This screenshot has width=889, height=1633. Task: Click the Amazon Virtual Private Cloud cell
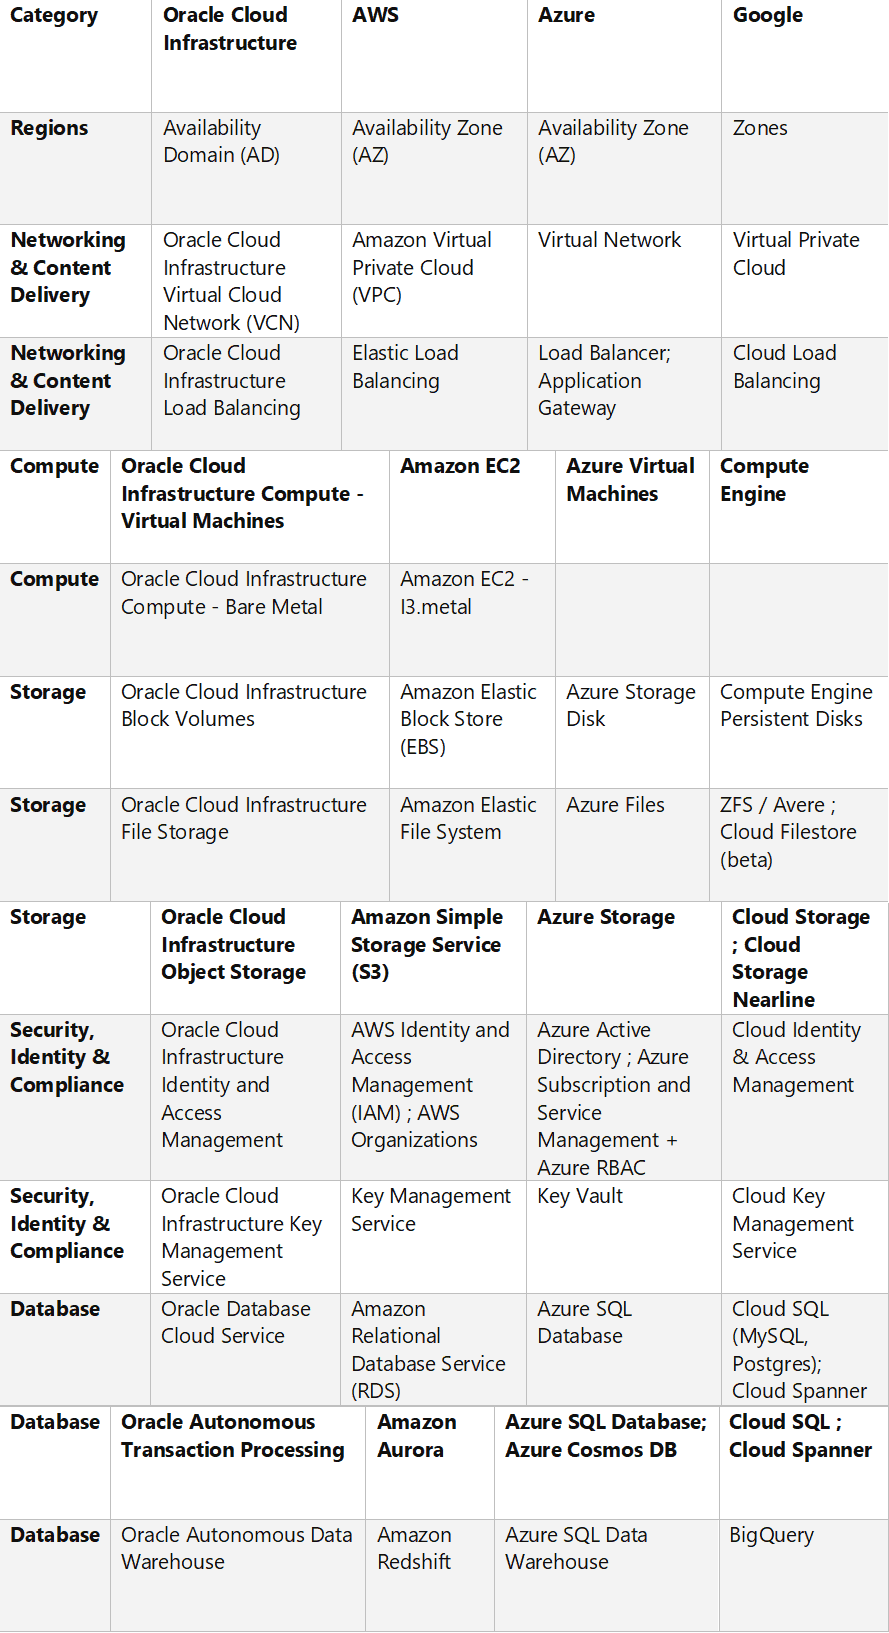coord(421,267)
